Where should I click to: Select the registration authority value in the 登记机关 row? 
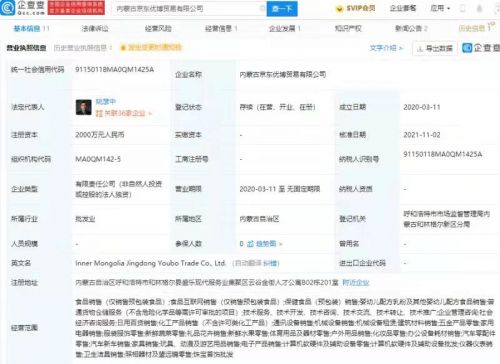[447, 219]
